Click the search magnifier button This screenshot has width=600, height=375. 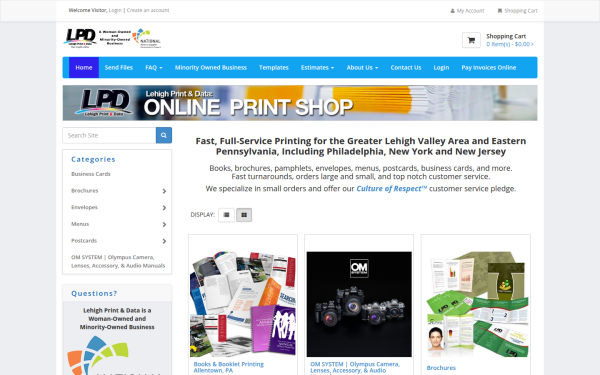(x=164, y=135)
